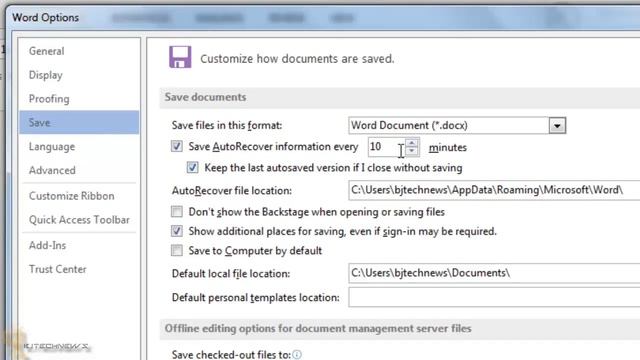Screen dimensions: 640x360
Task: Click the Word Options title bar text
Action: coord(45,18)
